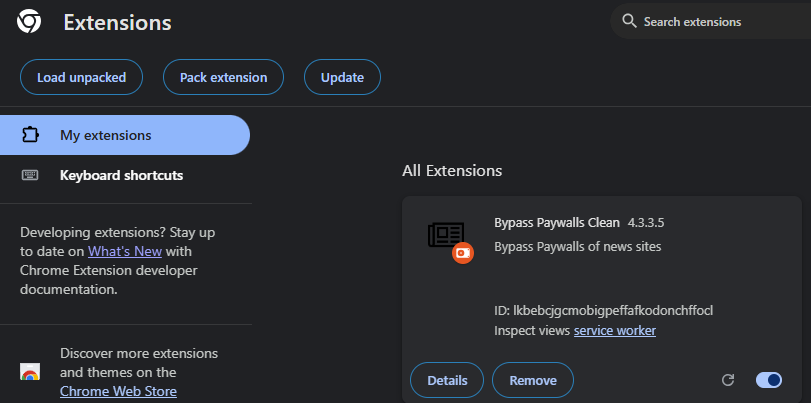Click the Bypass Paywalls Clean newspaper icon
Image resolution: width=811 pixels, height=403 pixels.
(446, 235)
